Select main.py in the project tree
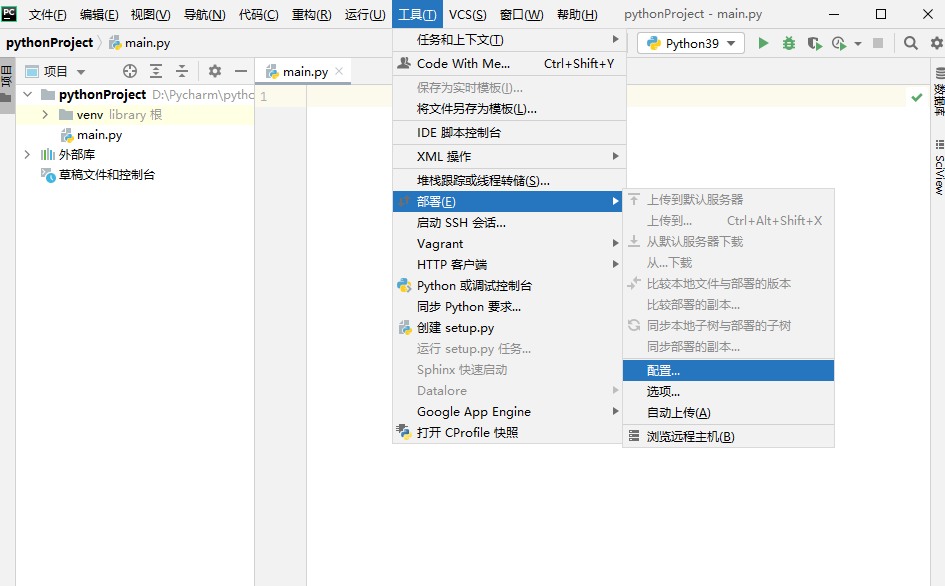Viewport: 945px width, 586px height. 100,134
